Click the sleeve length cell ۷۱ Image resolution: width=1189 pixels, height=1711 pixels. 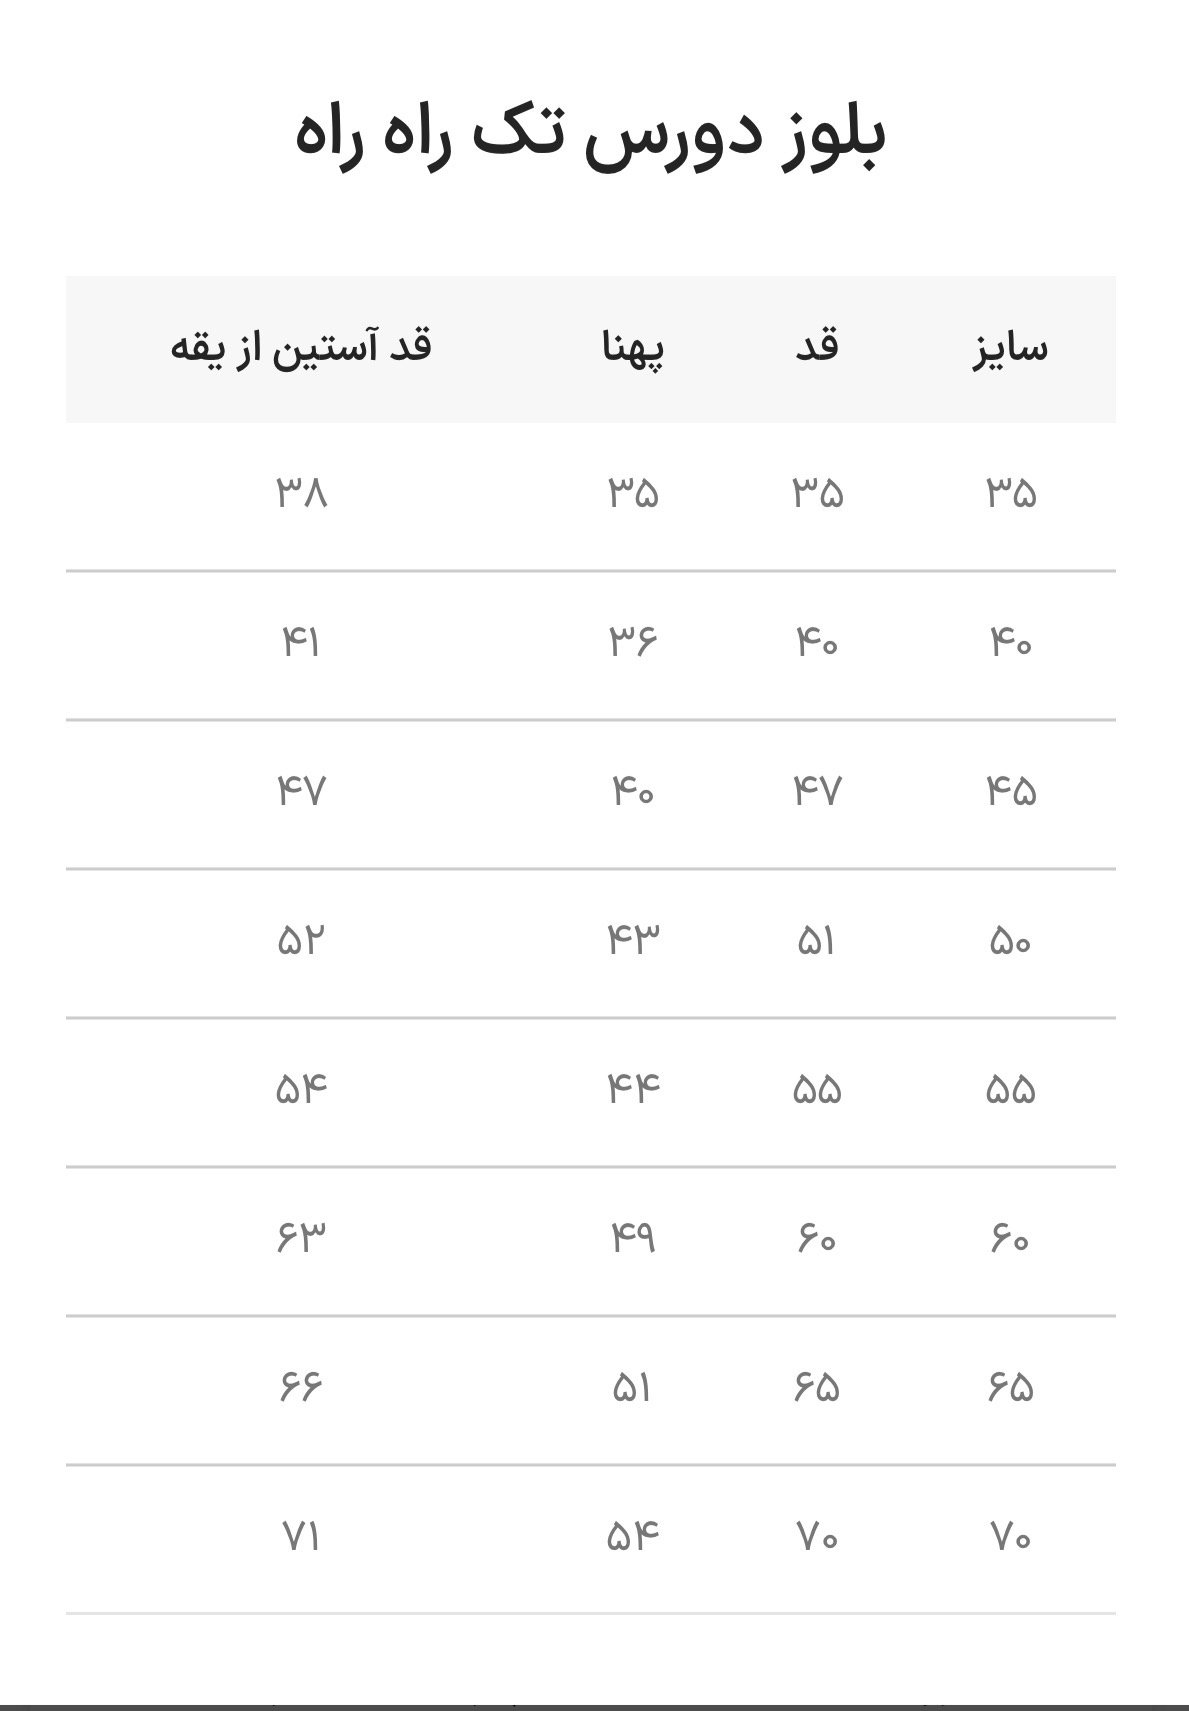coord(301,1536)
